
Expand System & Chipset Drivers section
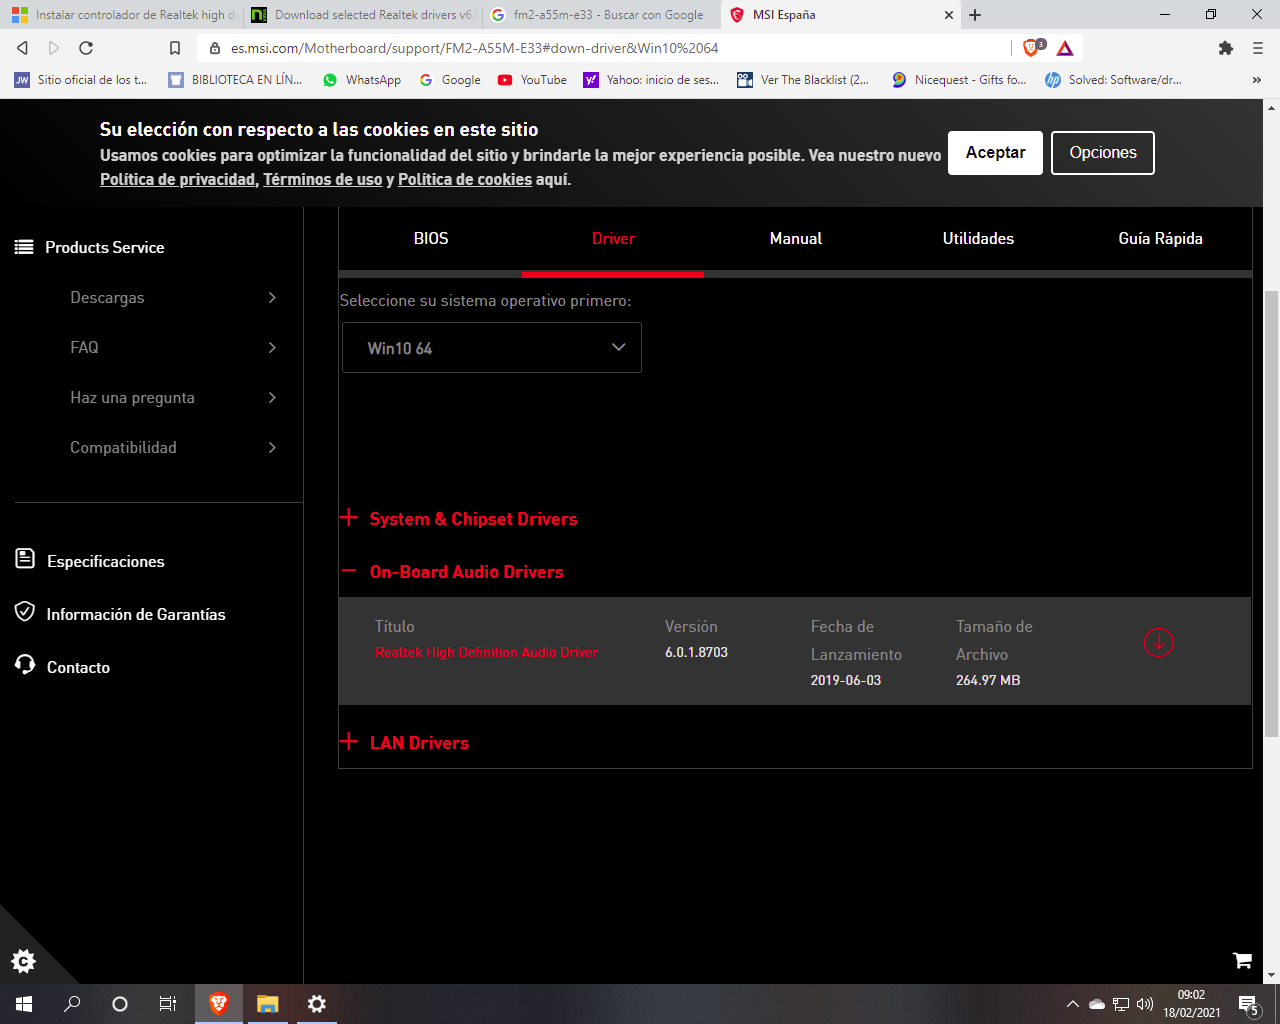[x=459, y=519]
